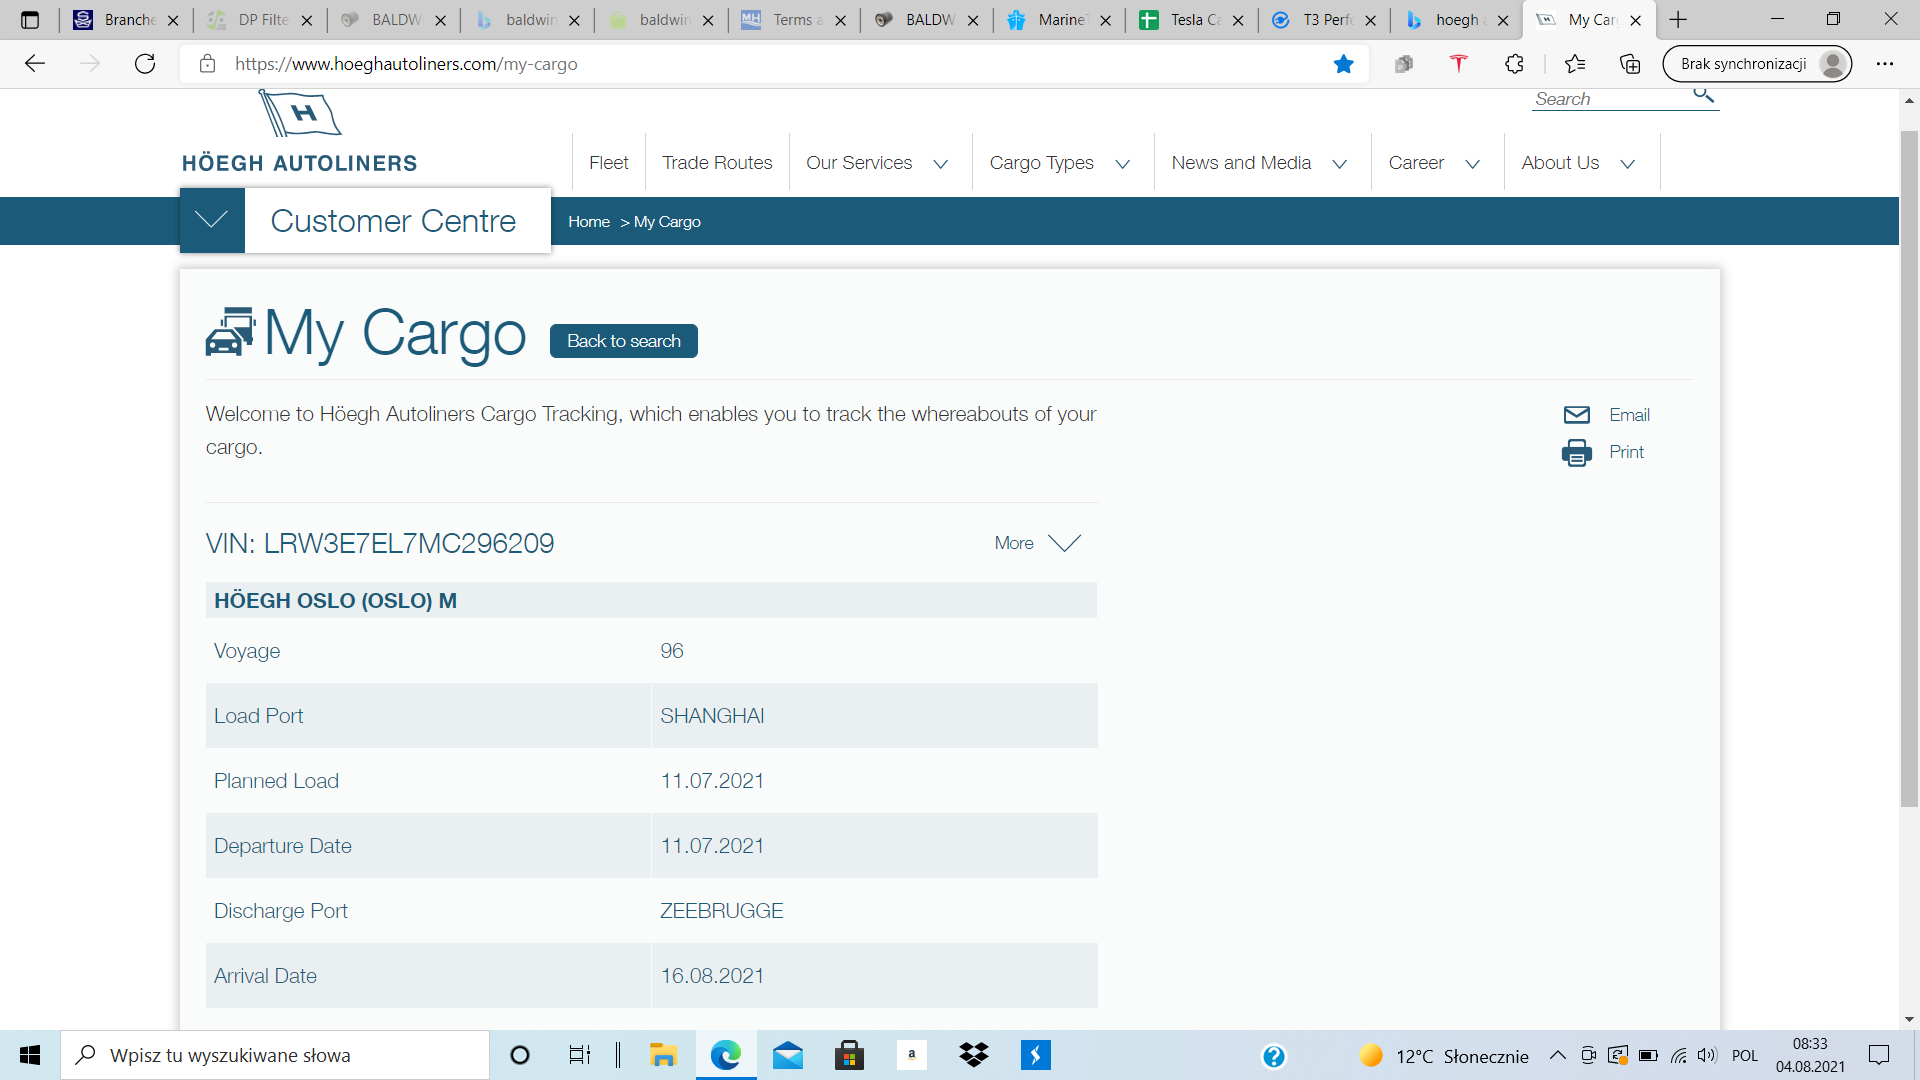Click the weather 12°C Słonecznie widget

(1445, 1056)
